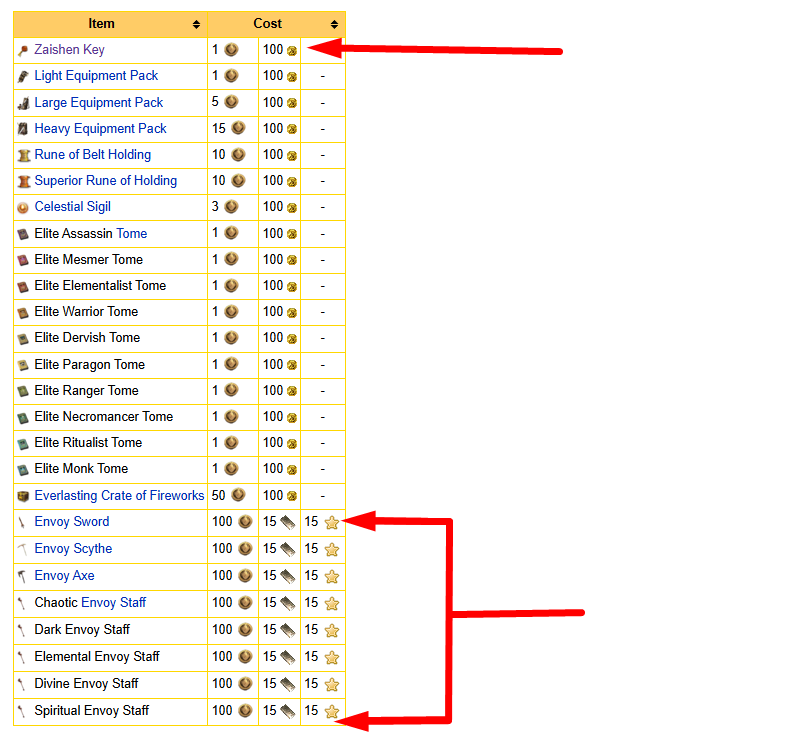Image resolution: width=795 pixels, height=736 pixels.
Task: Click the Elite Warrior Tome book icon
Action: [x=23, y=313]
